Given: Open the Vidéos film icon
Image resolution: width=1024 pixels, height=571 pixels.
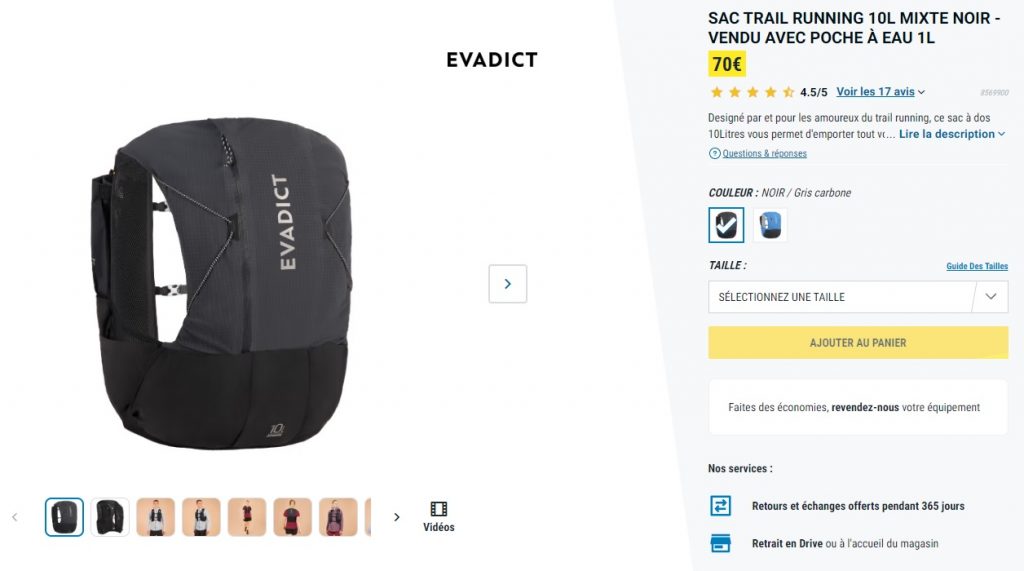Looking at the screenshot, I should pyautogui.click(x=438, y=509).
